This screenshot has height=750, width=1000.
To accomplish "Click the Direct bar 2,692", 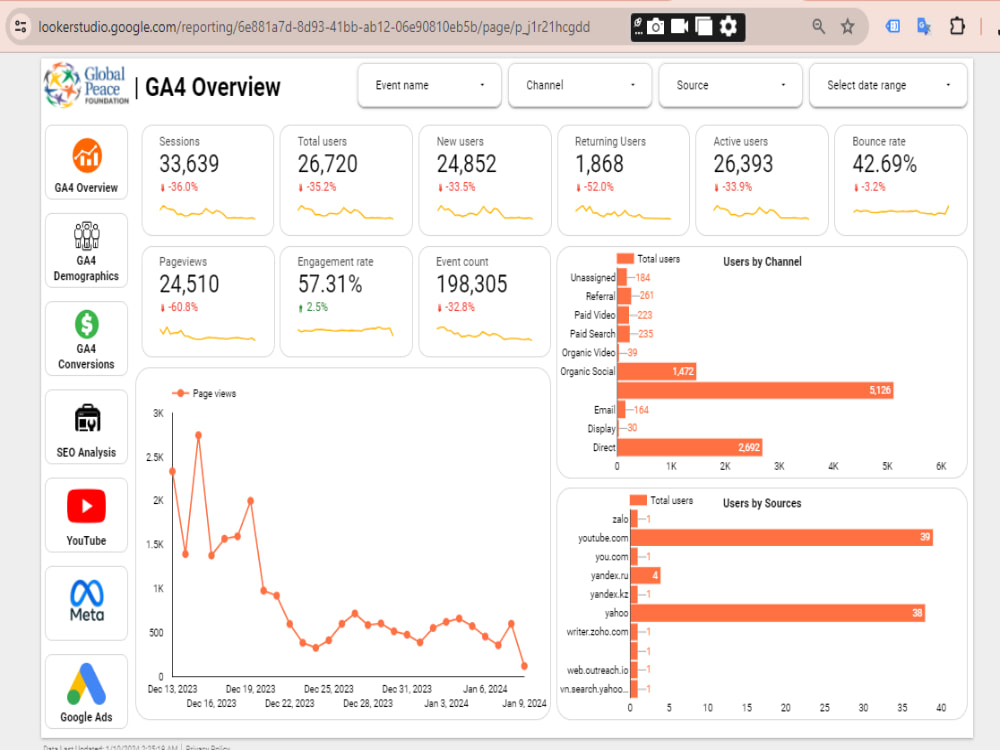I will pyautogui.click(x=689, y=447).
